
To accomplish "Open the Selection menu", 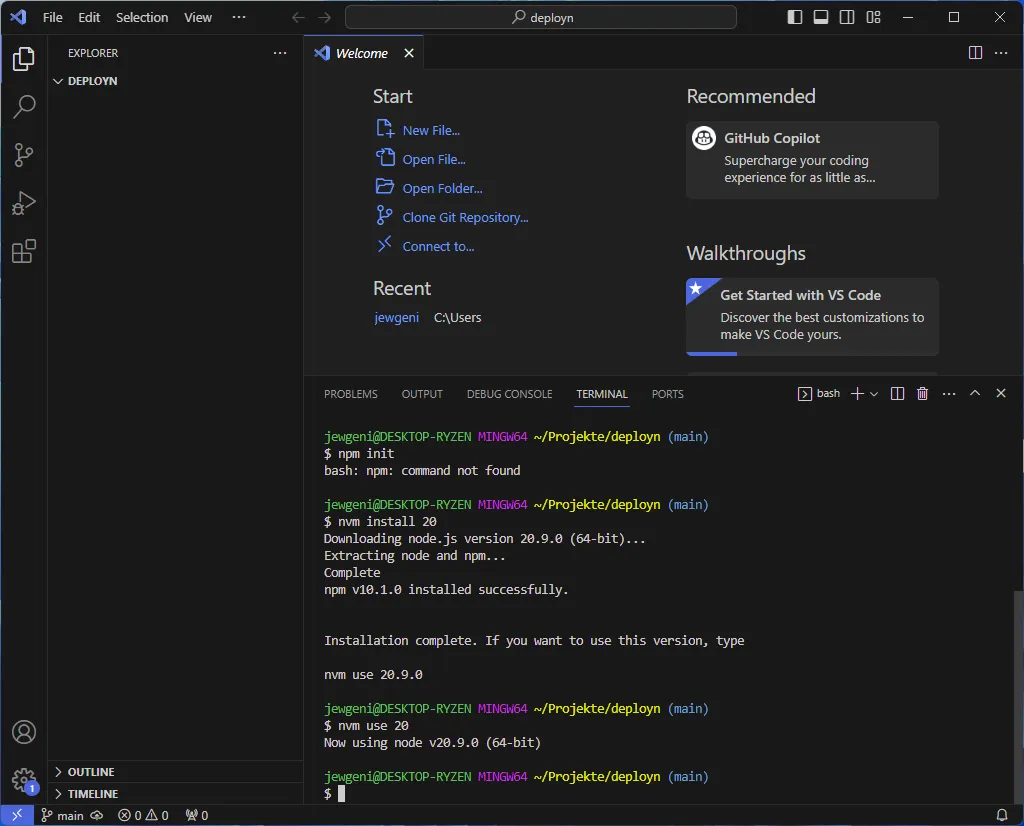I will pos(142,18).
